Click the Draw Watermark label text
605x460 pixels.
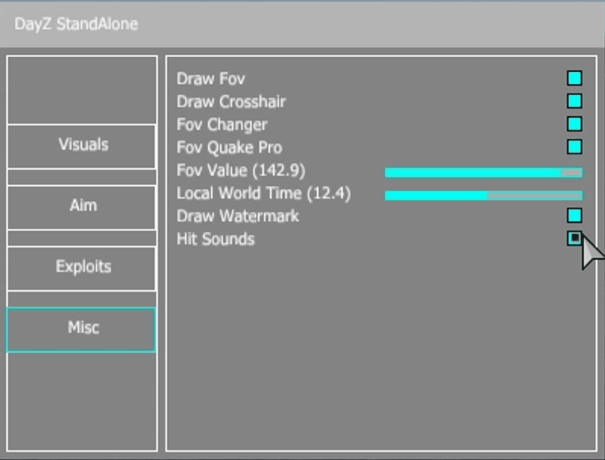pos(238,216)
